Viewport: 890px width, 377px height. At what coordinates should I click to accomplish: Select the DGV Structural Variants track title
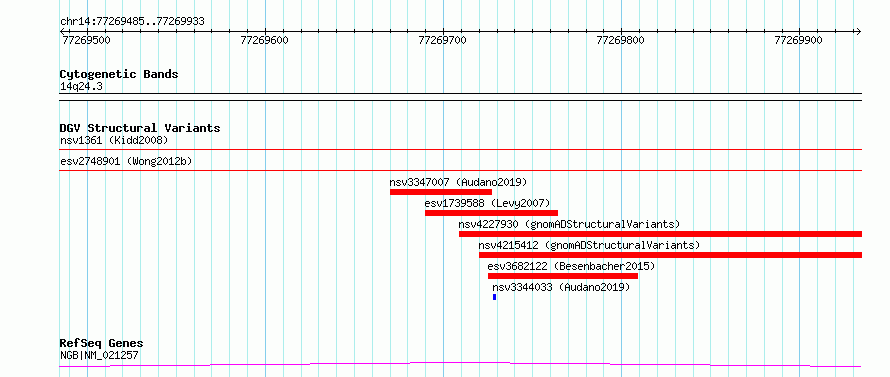pos(140,128)
